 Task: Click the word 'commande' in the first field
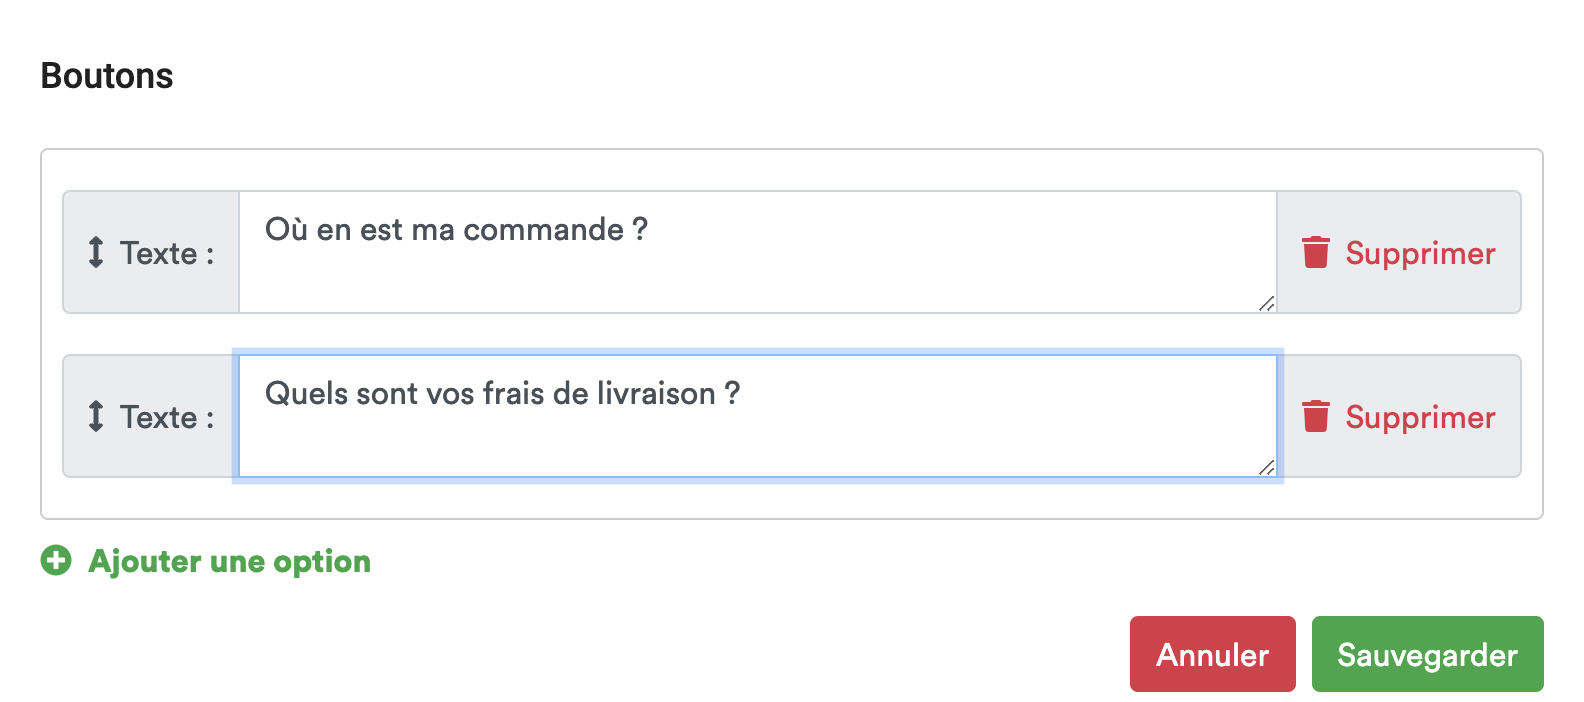544,230
